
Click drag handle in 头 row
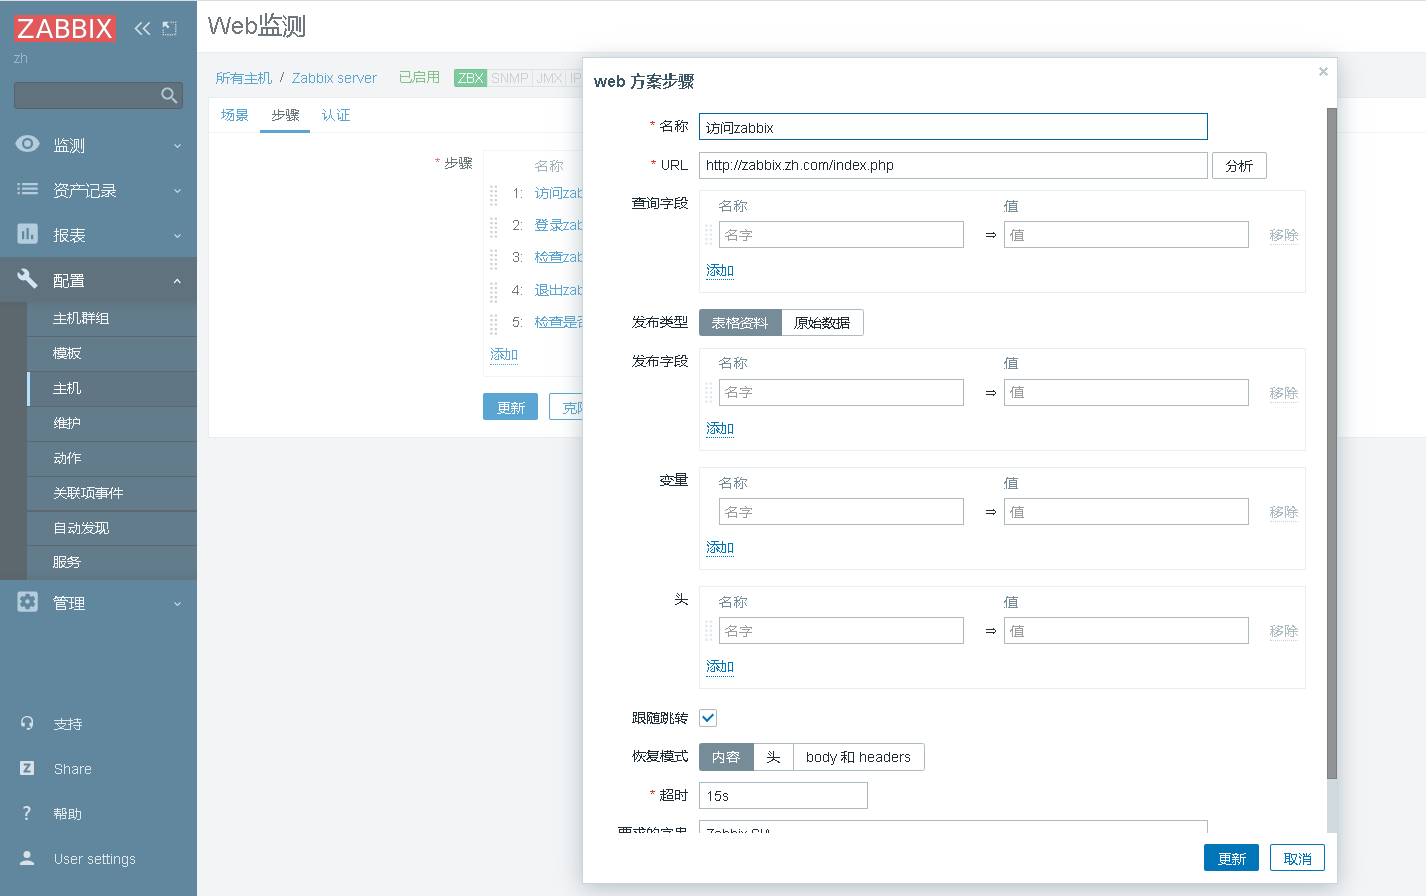709,631
